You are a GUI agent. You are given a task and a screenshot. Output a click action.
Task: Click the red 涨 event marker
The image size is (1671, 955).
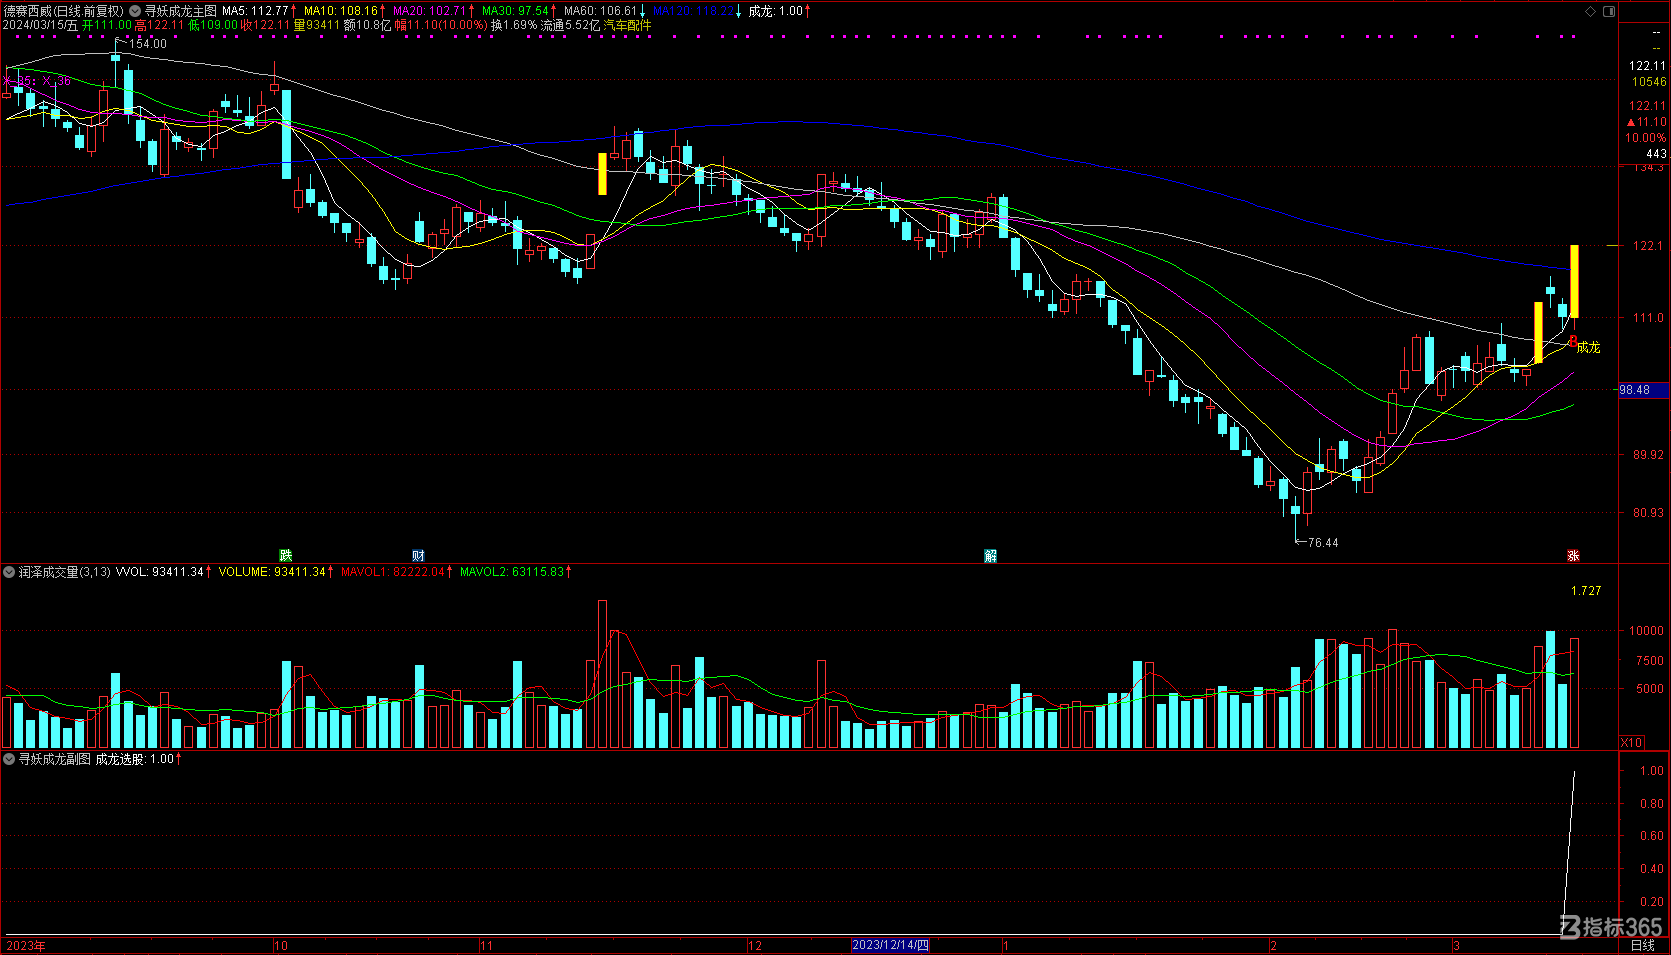1573,556
